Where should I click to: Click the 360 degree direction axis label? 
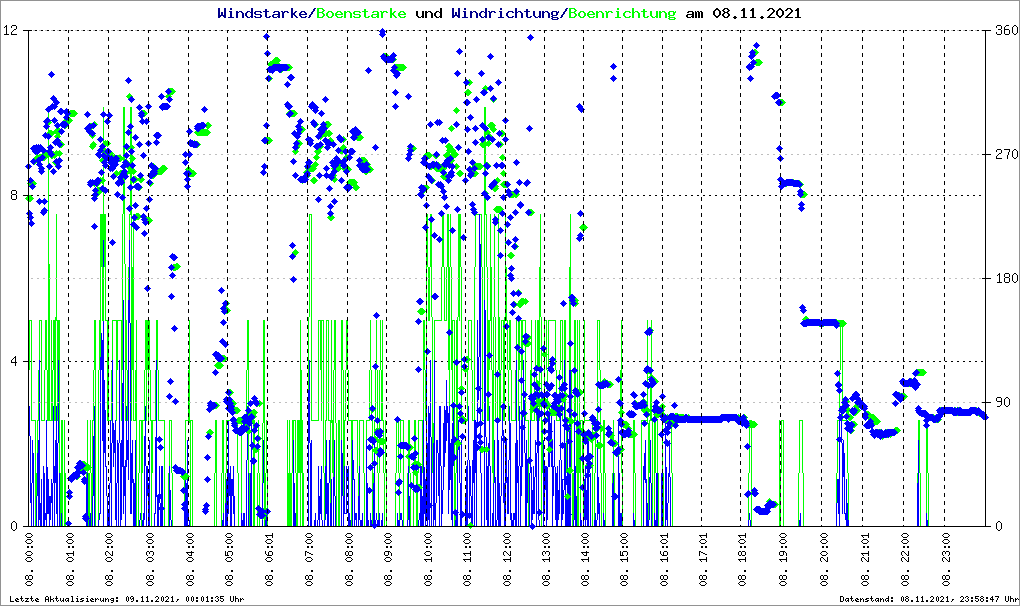(x=1005, y=30)
